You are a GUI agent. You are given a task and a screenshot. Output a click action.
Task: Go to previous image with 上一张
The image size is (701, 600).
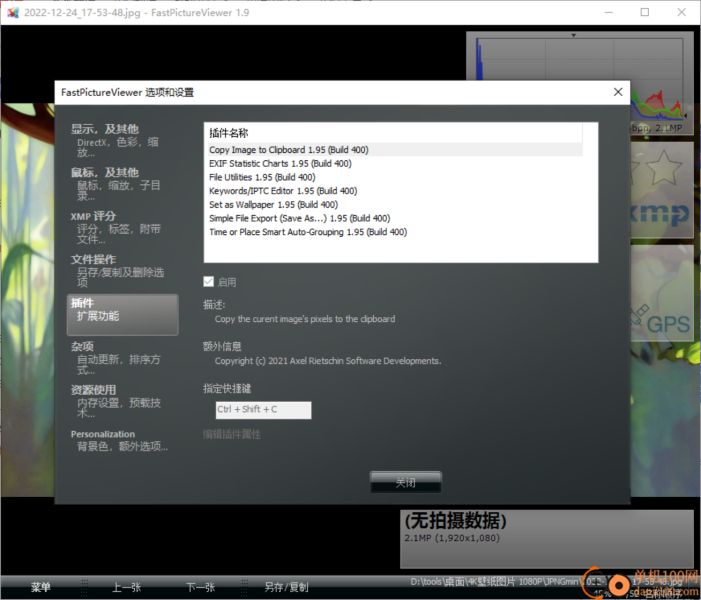pos(127,587)
